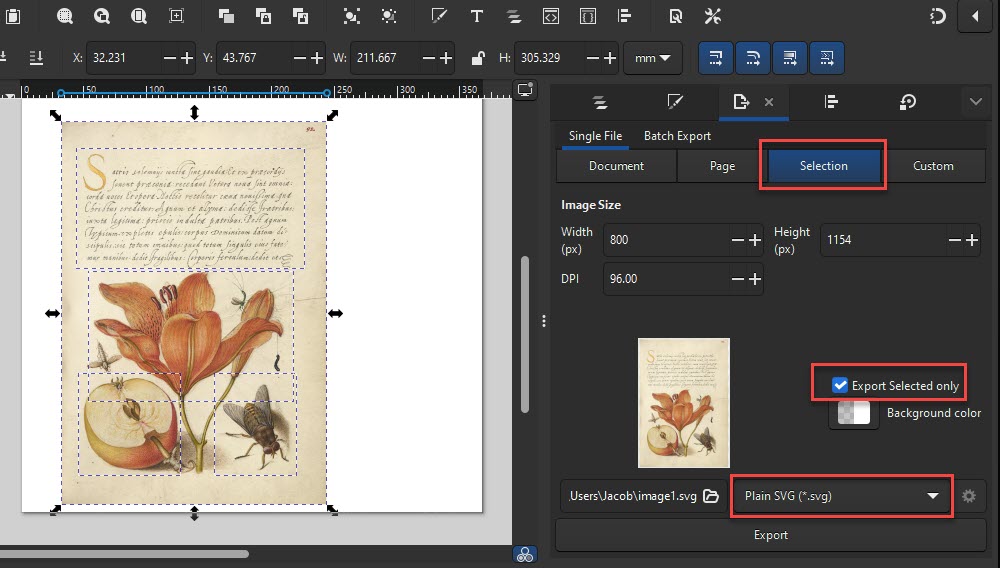Click the wrench preferences icon in toolbar
This screenshot has height=568, width=1000.
point(713,16)
